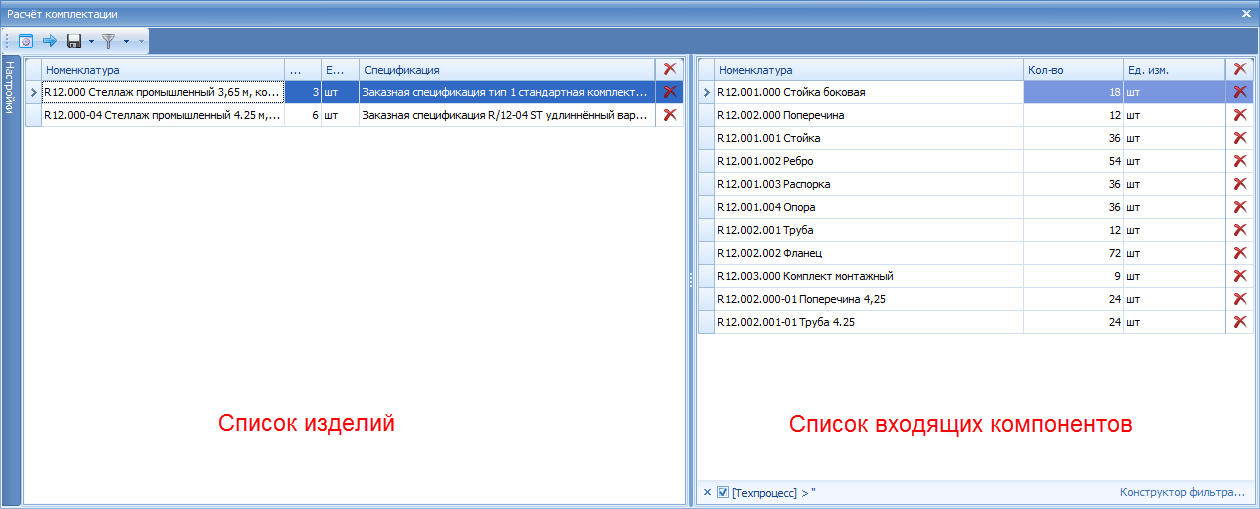Click the settings window icon in toolbar

(x=27, y=41)
